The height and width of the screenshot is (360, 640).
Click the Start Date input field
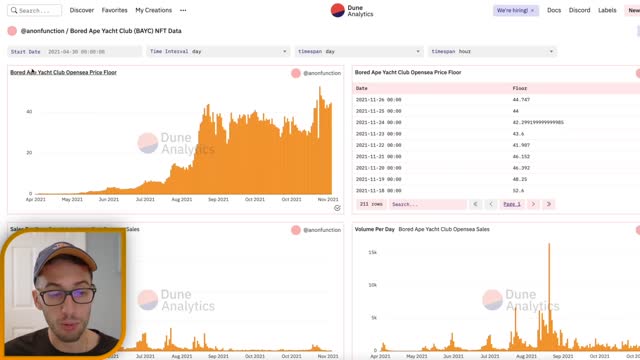point(75,51)
